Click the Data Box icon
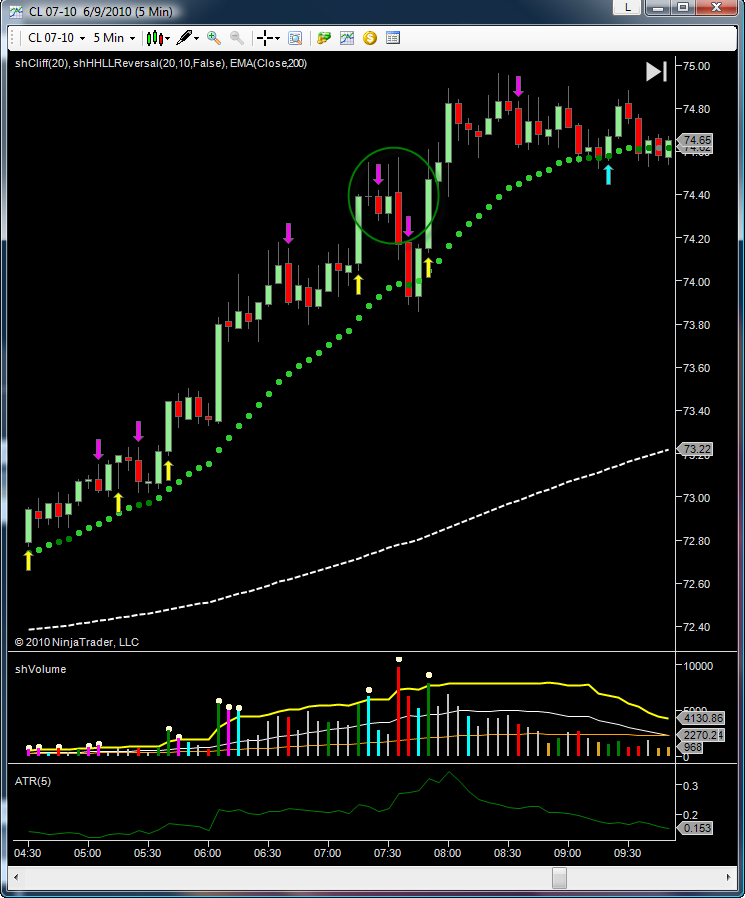 click(295, 38)
